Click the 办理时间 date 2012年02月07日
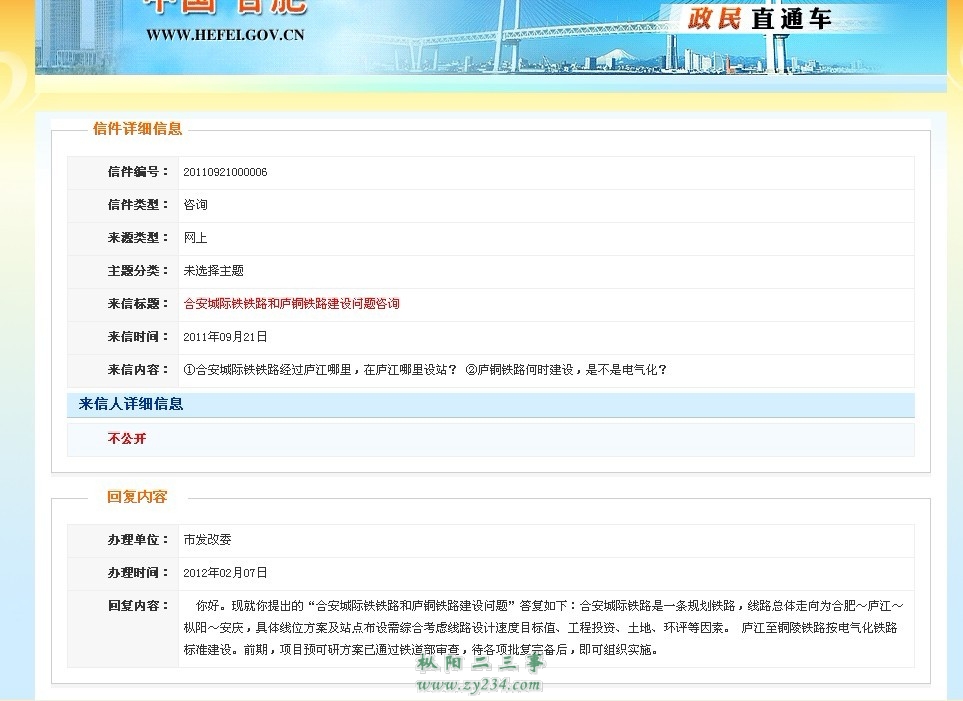The image size is (963, 701). click(225, 573)
